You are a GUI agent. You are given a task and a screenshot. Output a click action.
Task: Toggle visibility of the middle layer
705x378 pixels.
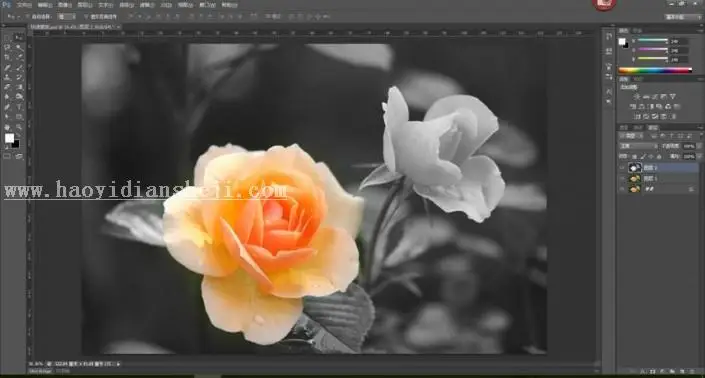[x=622, y=178]
